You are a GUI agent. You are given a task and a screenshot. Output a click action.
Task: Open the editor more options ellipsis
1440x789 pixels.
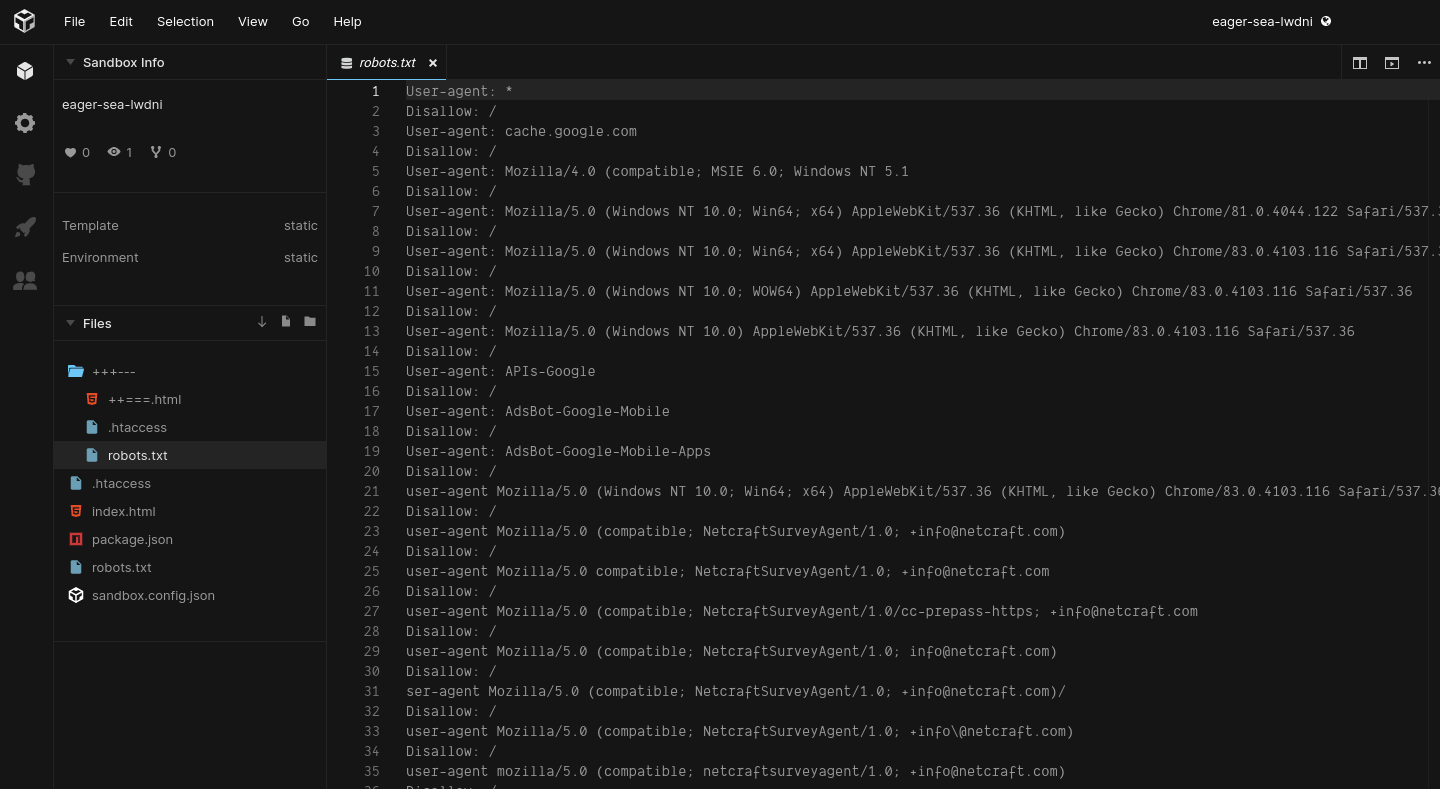click(x=1424, y=62)
